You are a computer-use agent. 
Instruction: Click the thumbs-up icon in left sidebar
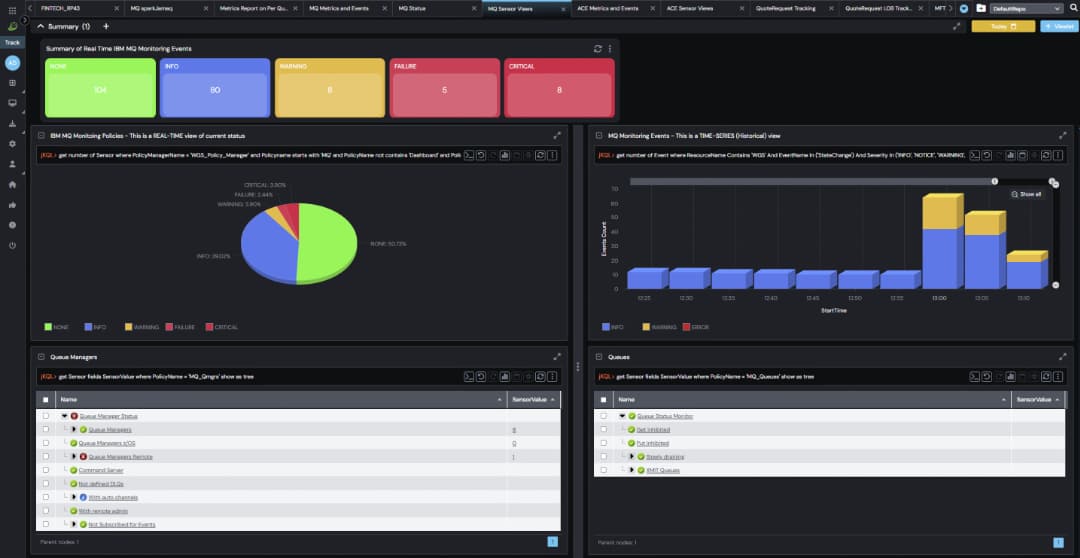[12, 205]
